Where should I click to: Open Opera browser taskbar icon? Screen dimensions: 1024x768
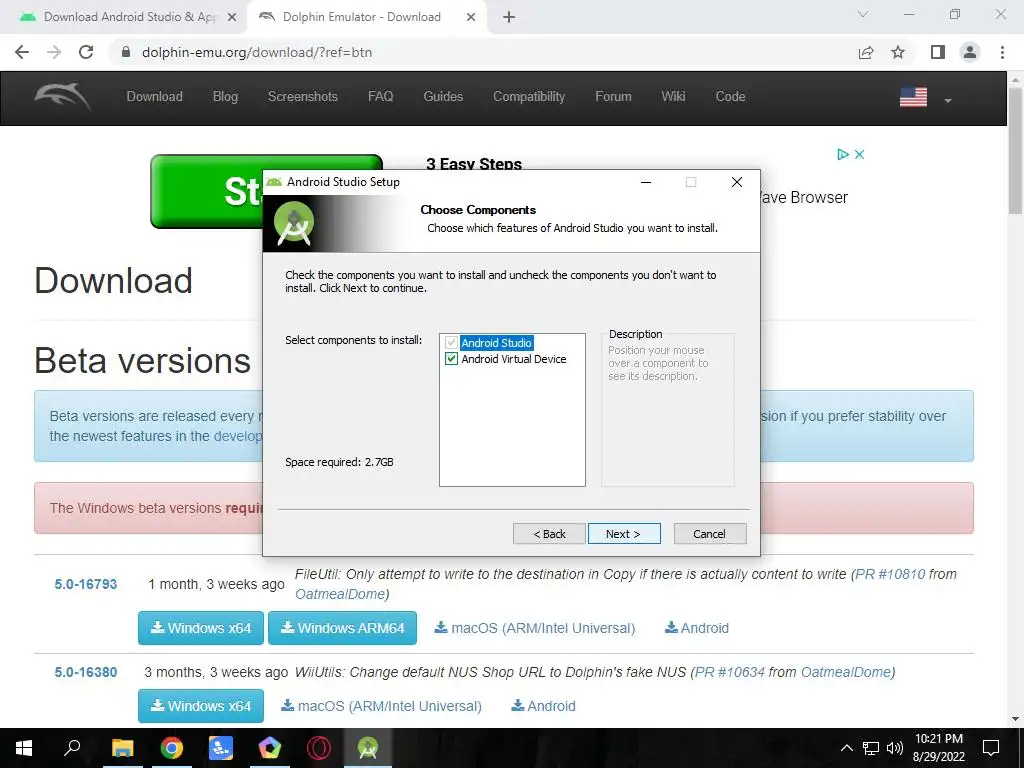point(319,748)
